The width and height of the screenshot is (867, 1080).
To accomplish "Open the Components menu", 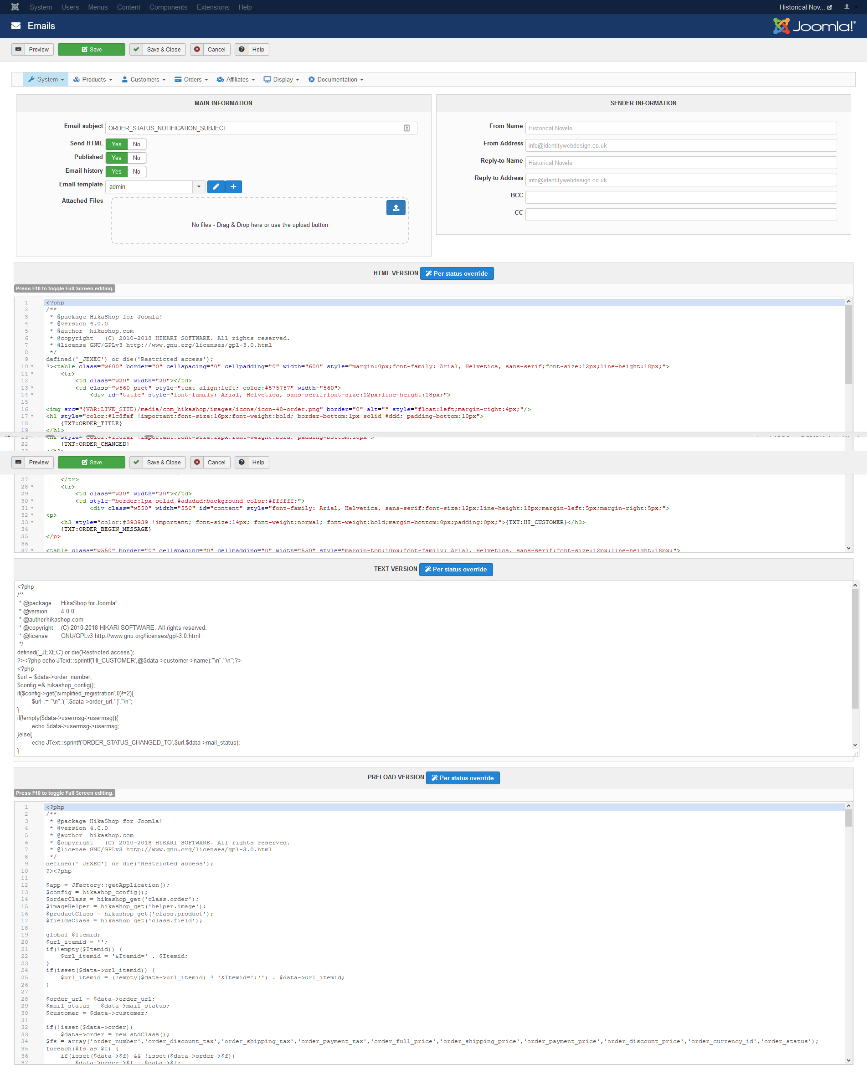I will tap(168, 7).
